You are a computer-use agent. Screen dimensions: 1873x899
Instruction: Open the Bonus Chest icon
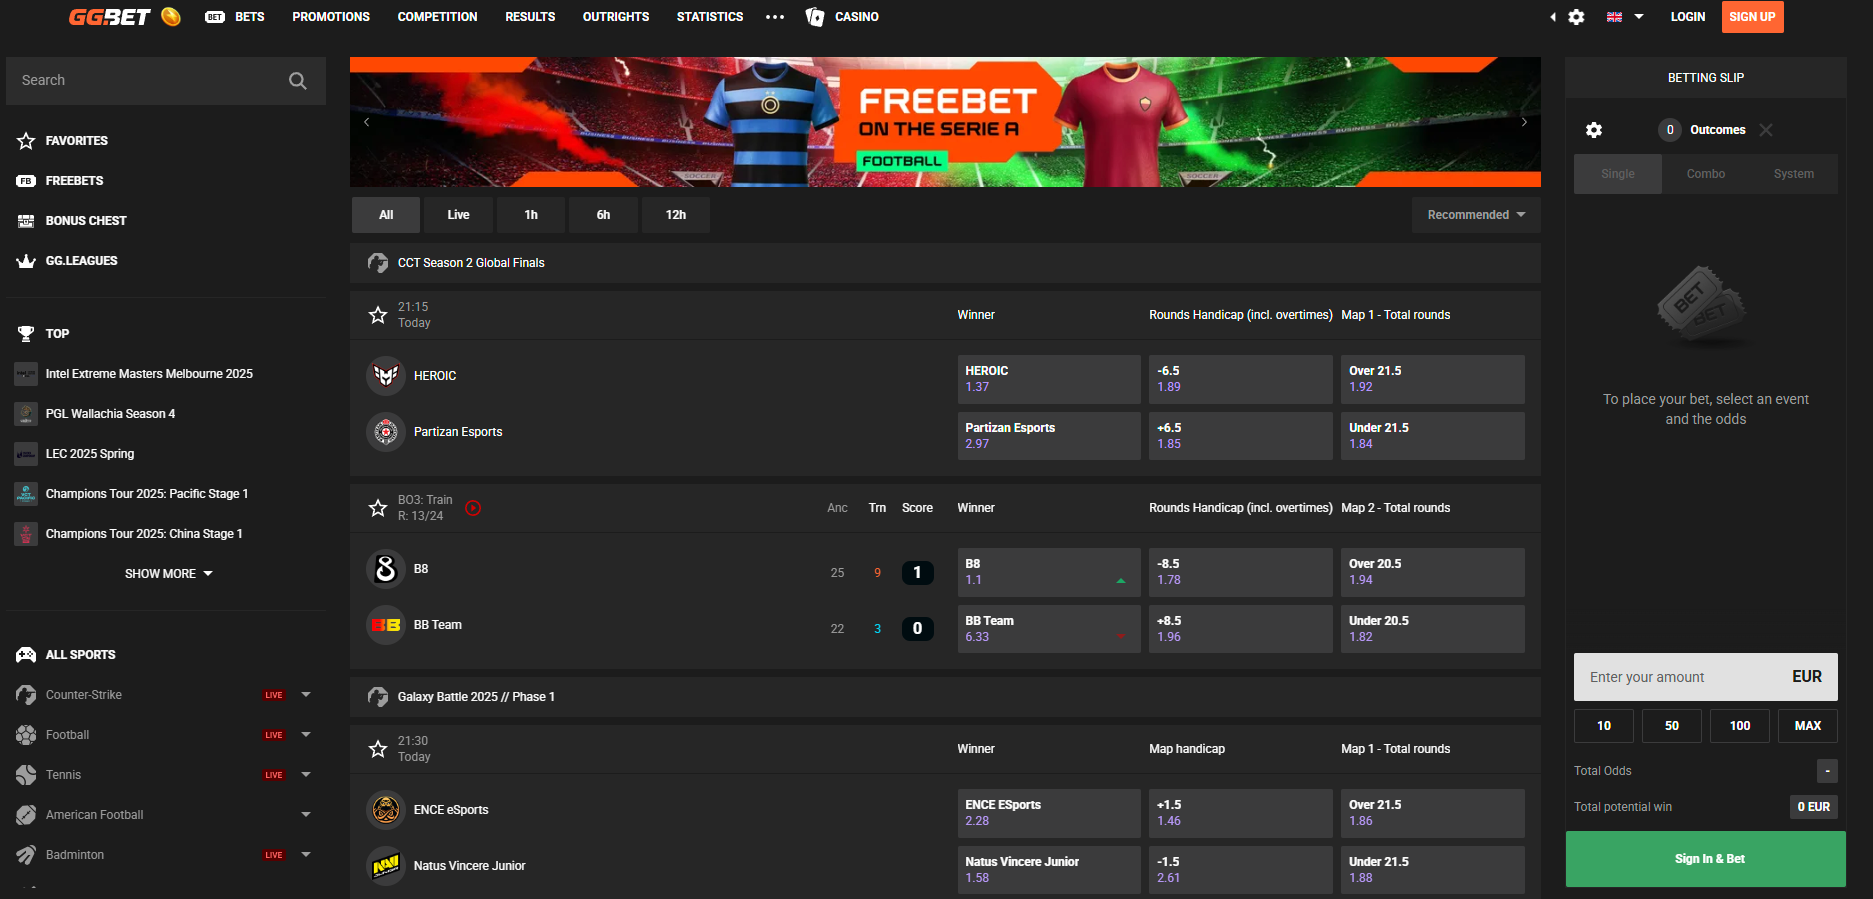point(26,221)
